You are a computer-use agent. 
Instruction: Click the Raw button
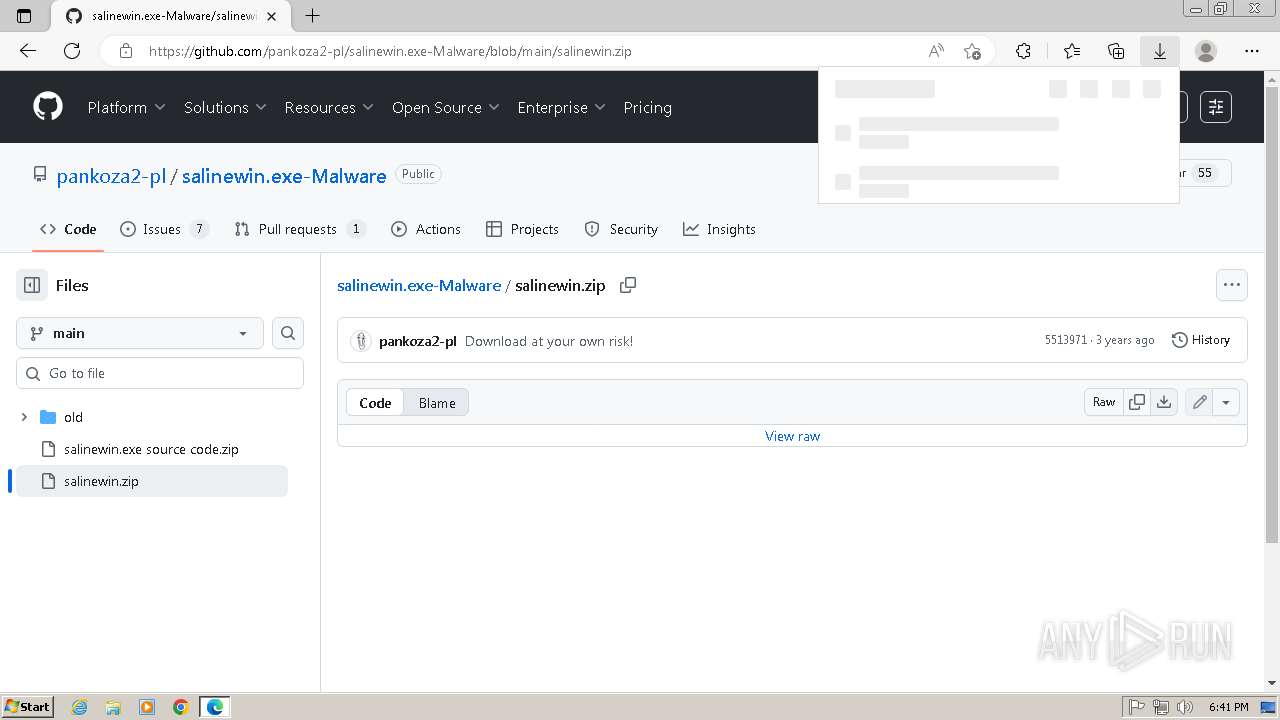[x=1104, y=402]
